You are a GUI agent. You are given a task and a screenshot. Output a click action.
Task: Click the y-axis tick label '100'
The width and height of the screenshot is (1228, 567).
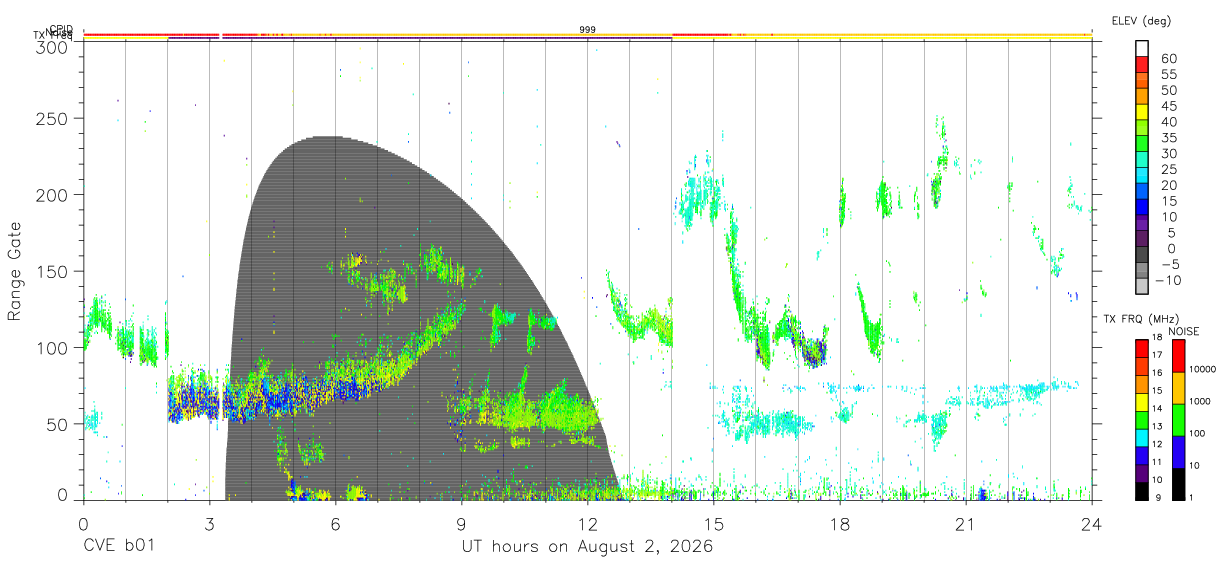click(51, 348)
